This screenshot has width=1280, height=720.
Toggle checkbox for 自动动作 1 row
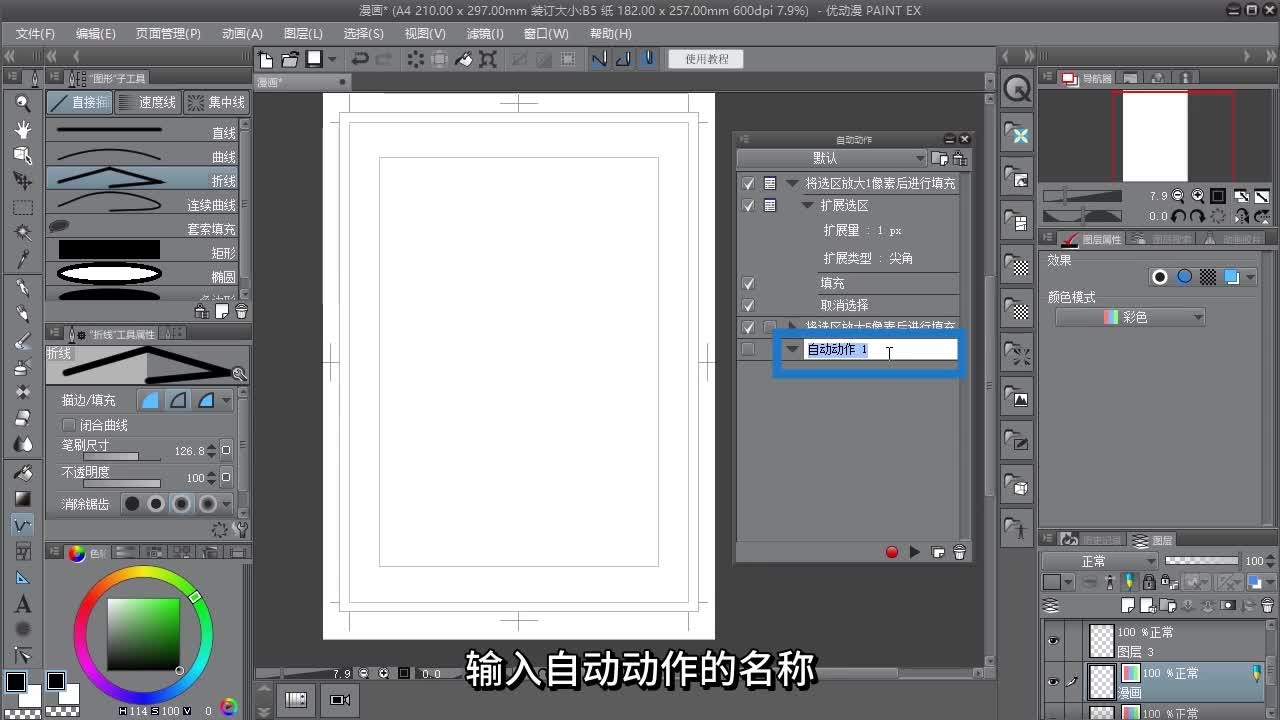coord(748,349)
